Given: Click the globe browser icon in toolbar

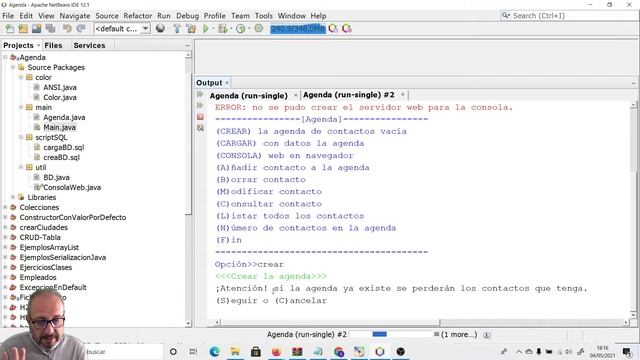Looking at the screenshot, I should [160, 28].
